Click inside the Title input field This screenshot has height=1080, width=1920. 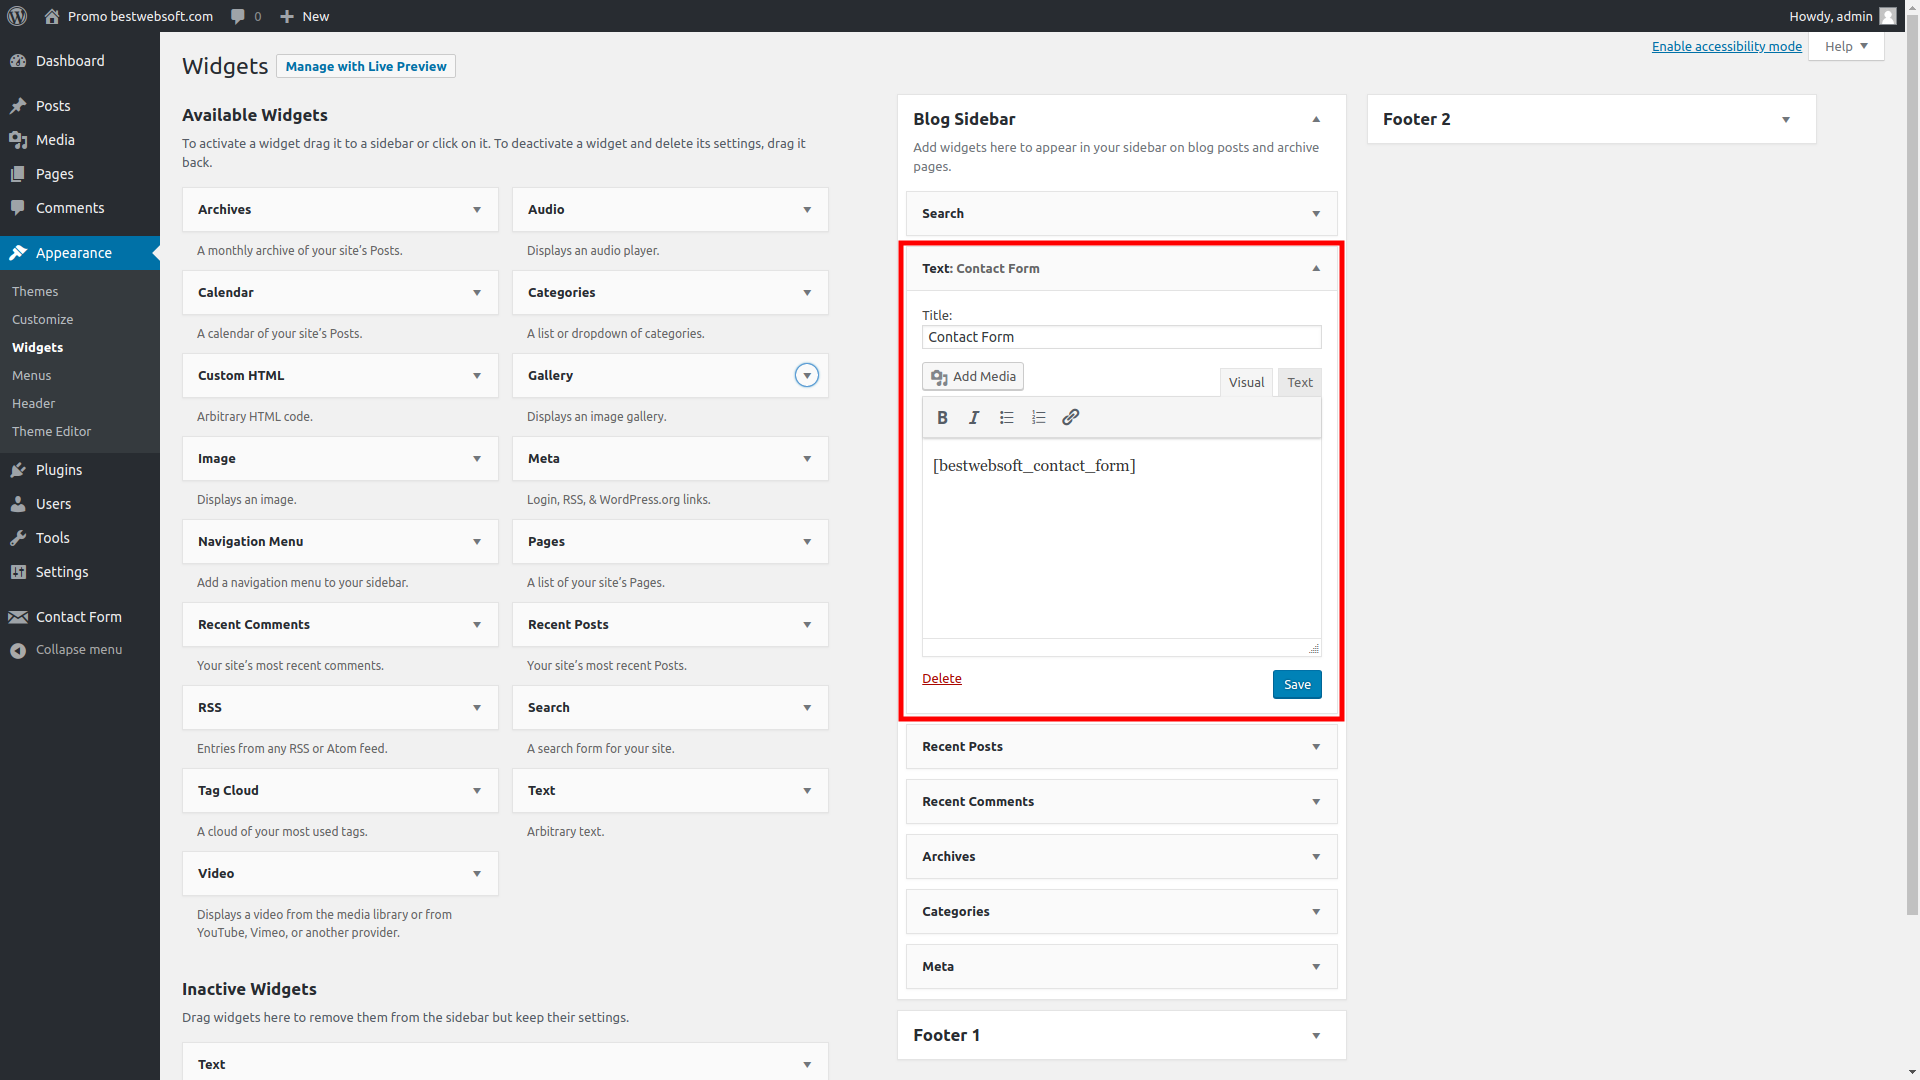pyautogui.click(x=1121, y=337)
